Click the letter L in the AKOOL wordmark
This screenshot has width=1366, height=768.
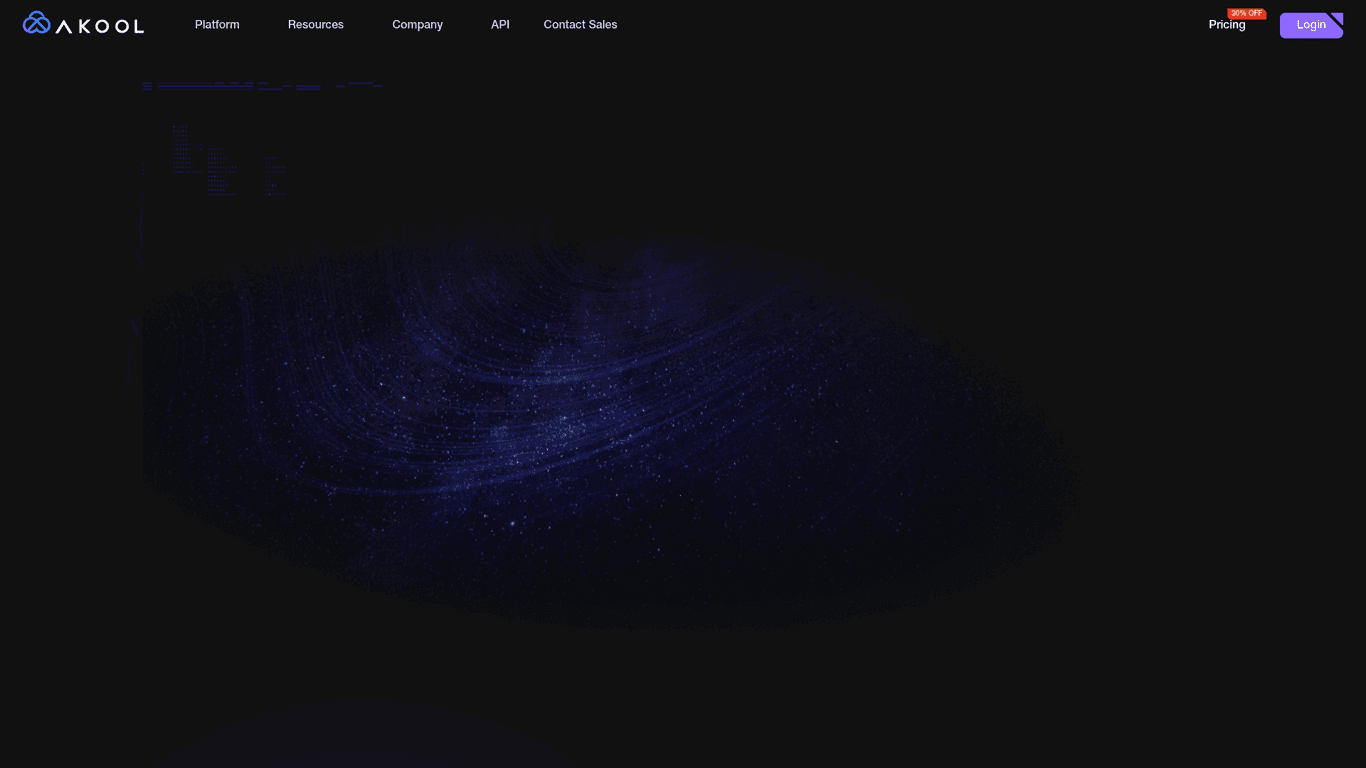coord(138,26)
